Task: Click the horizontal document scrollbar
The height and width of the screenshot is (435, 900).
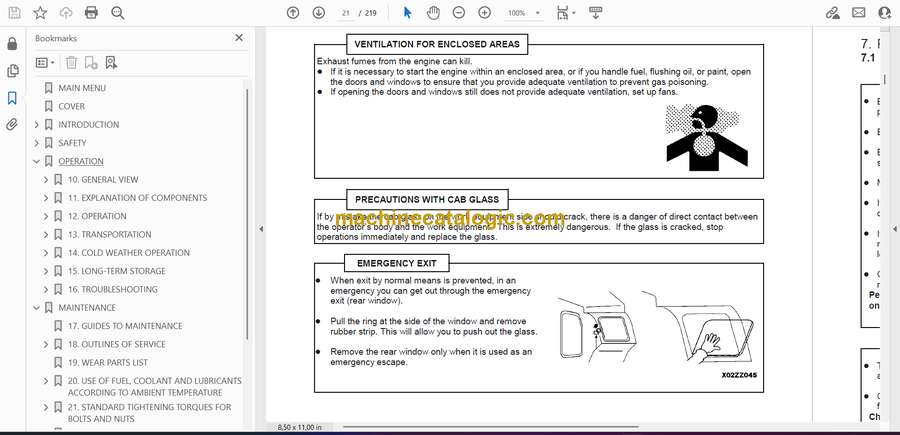Action: point(491,427)
